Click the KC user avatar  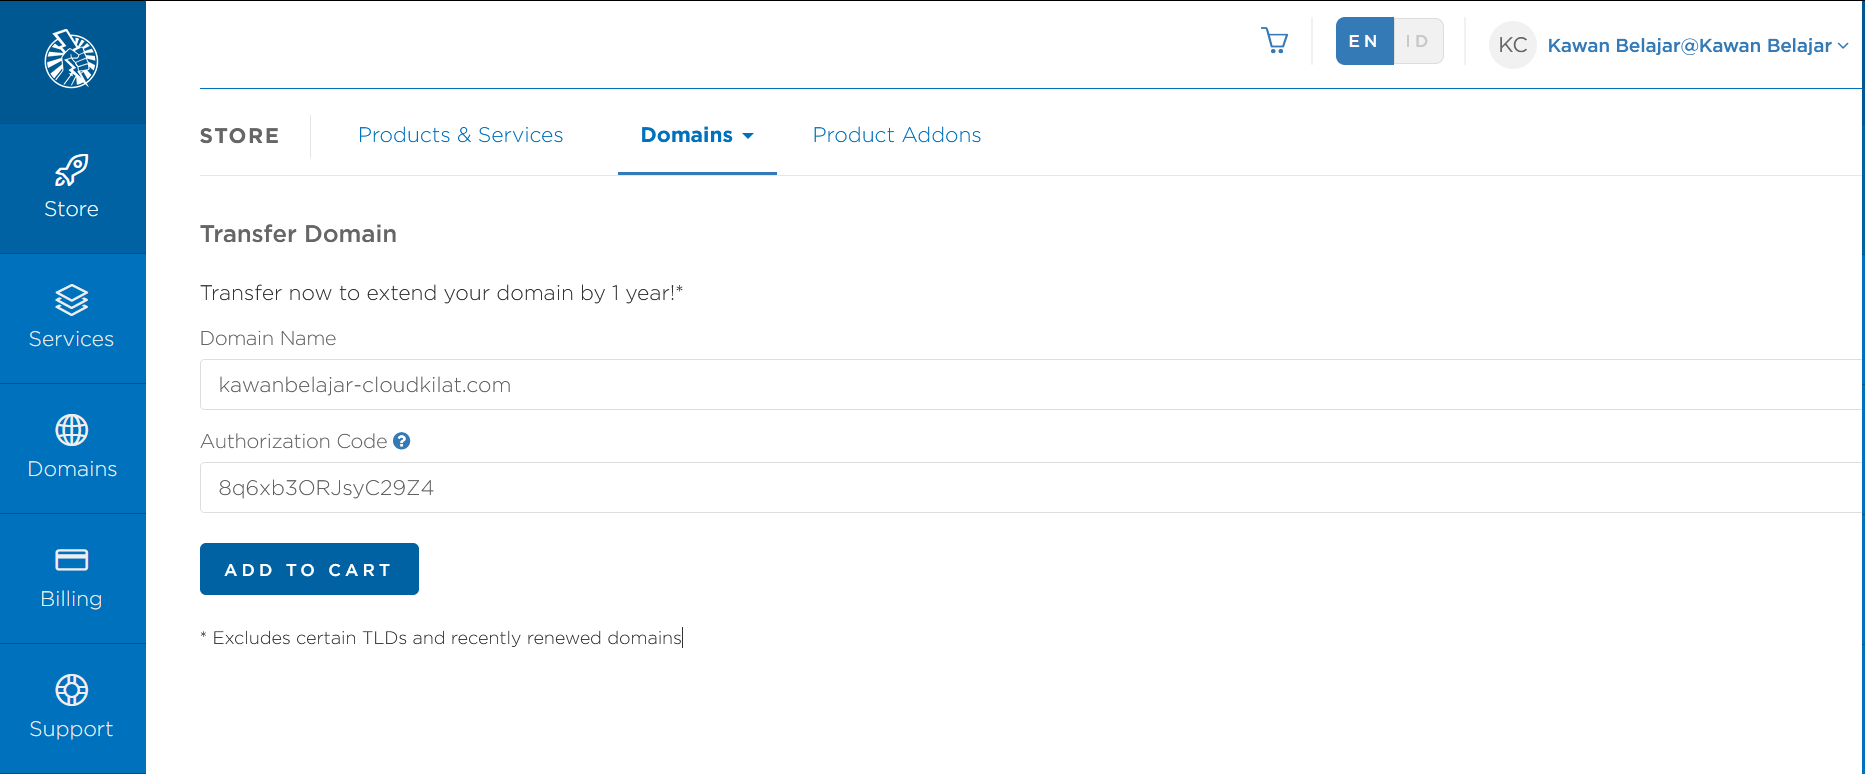[1512, 45]
